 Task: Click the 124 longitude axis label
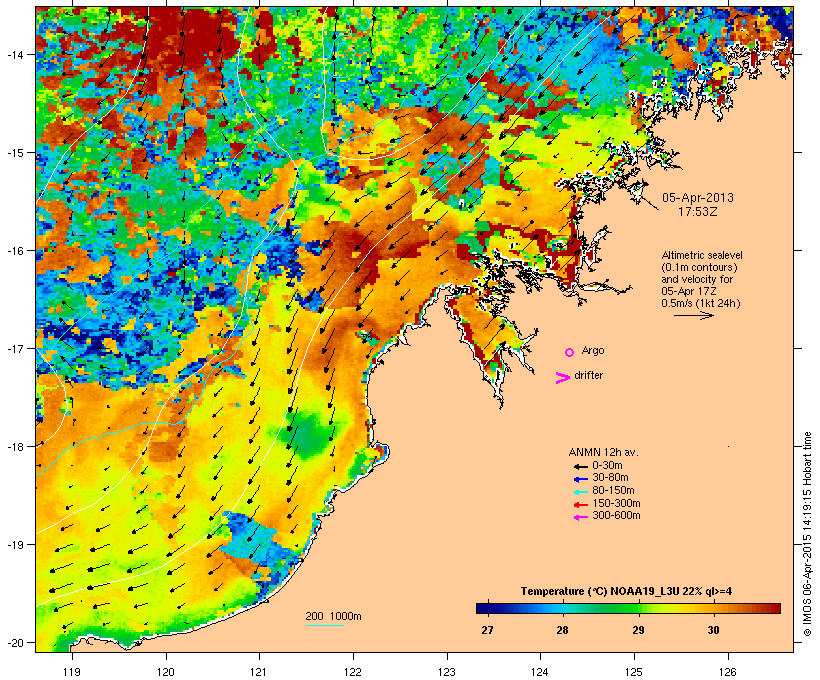541,672
